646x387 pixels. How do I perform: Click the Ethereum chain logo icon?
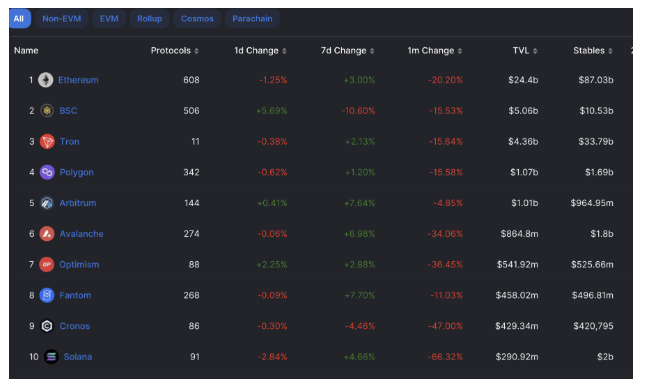[46, 80]
